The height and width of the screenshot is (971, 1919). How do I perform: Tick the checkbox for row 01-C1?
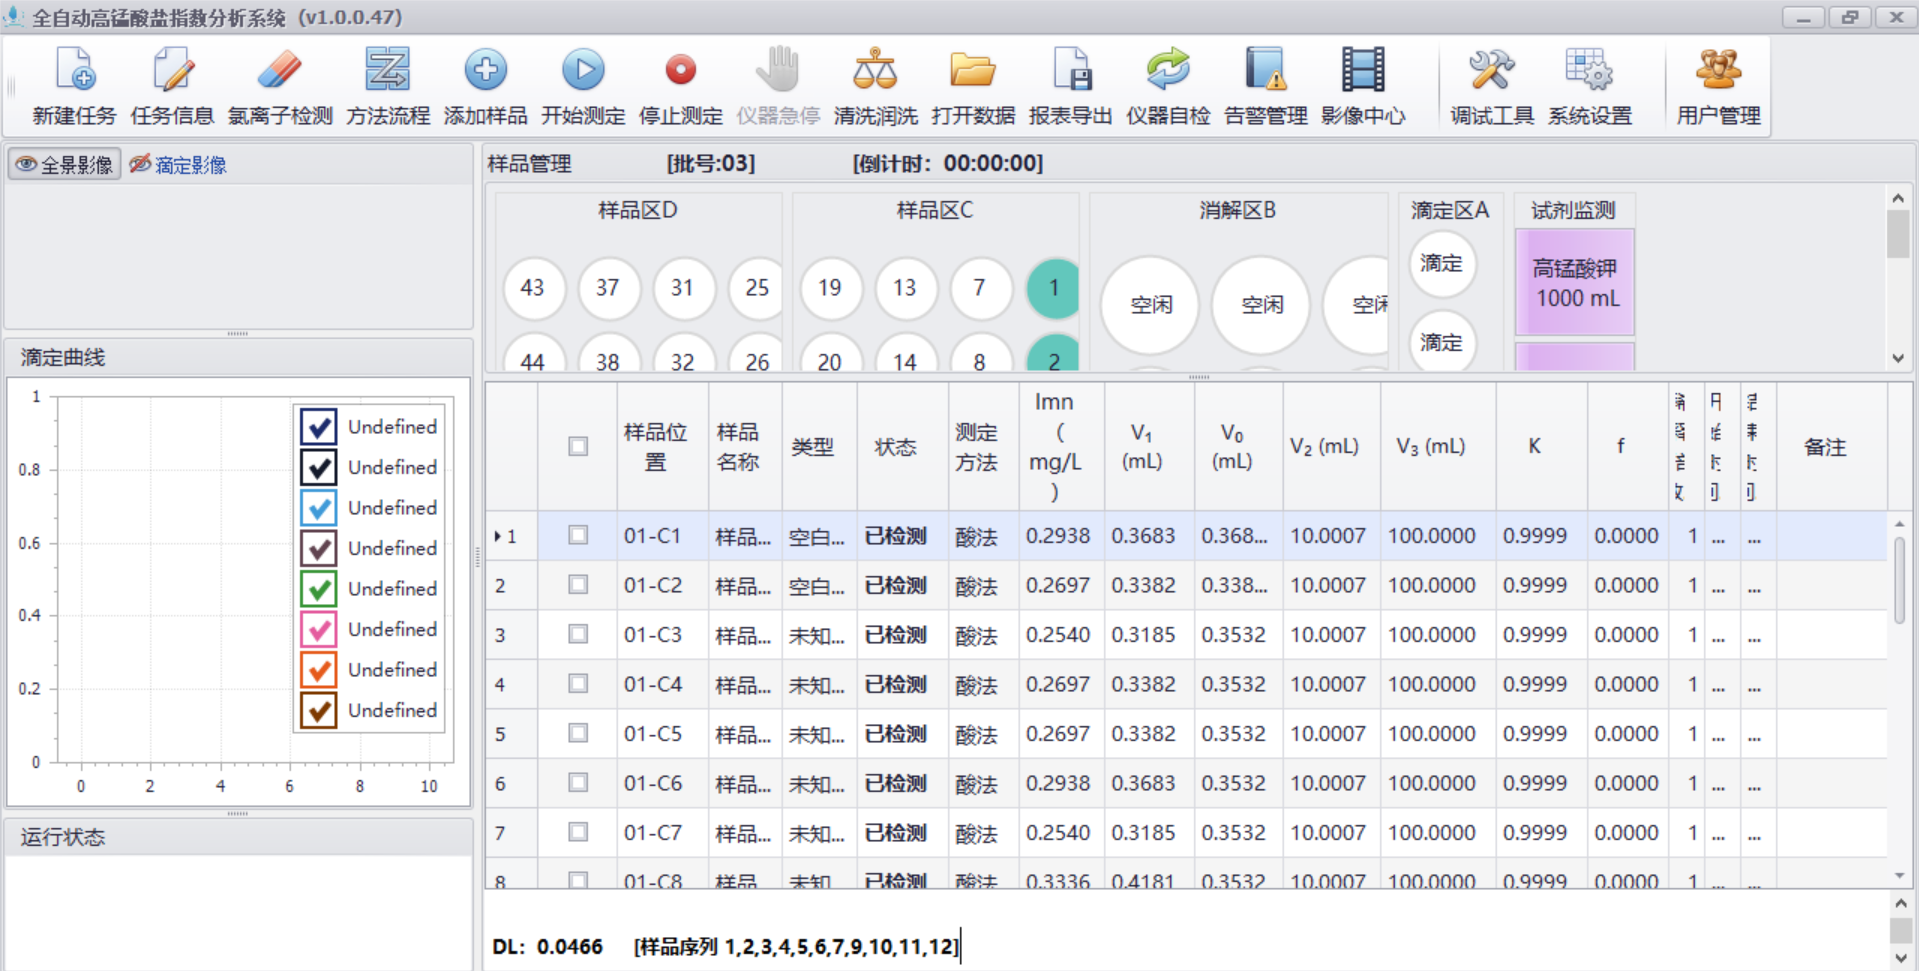tap(578, 535)
